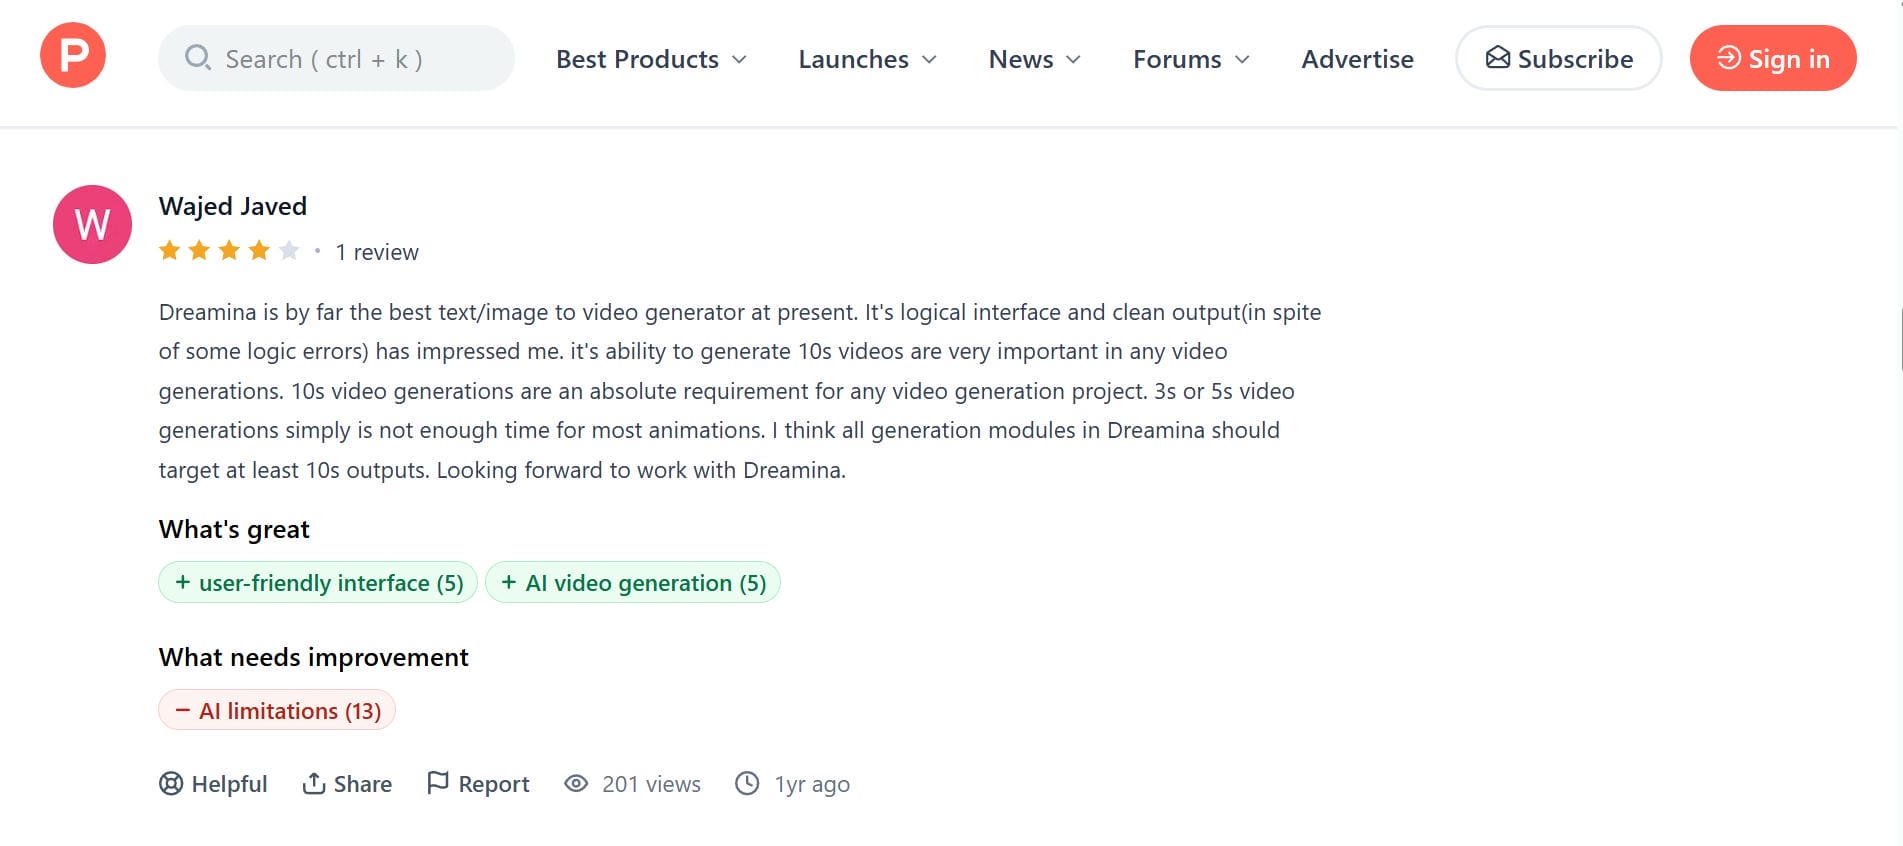The height and width of the screenshot is (846, 1903).
Task: Click the arrow icon in Sign in
Action: 1729,58
